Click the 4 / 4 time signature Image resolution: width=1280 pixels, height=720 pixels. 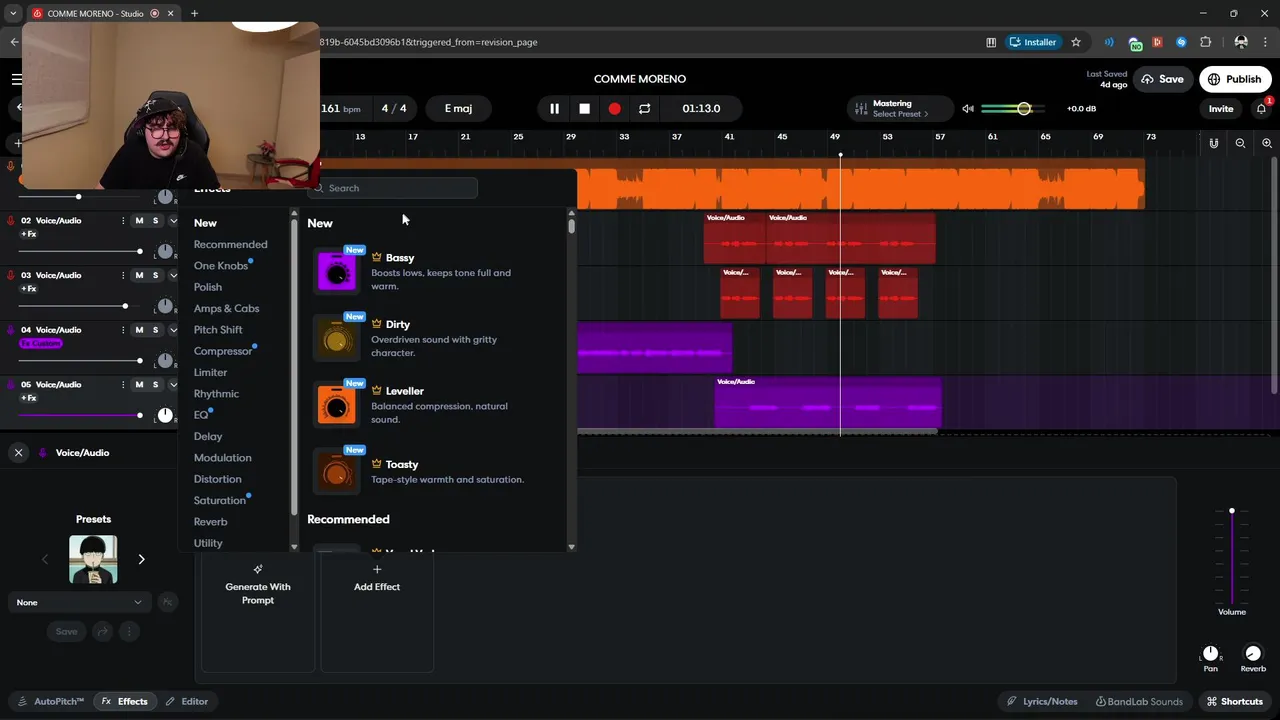tap(394, 108)
